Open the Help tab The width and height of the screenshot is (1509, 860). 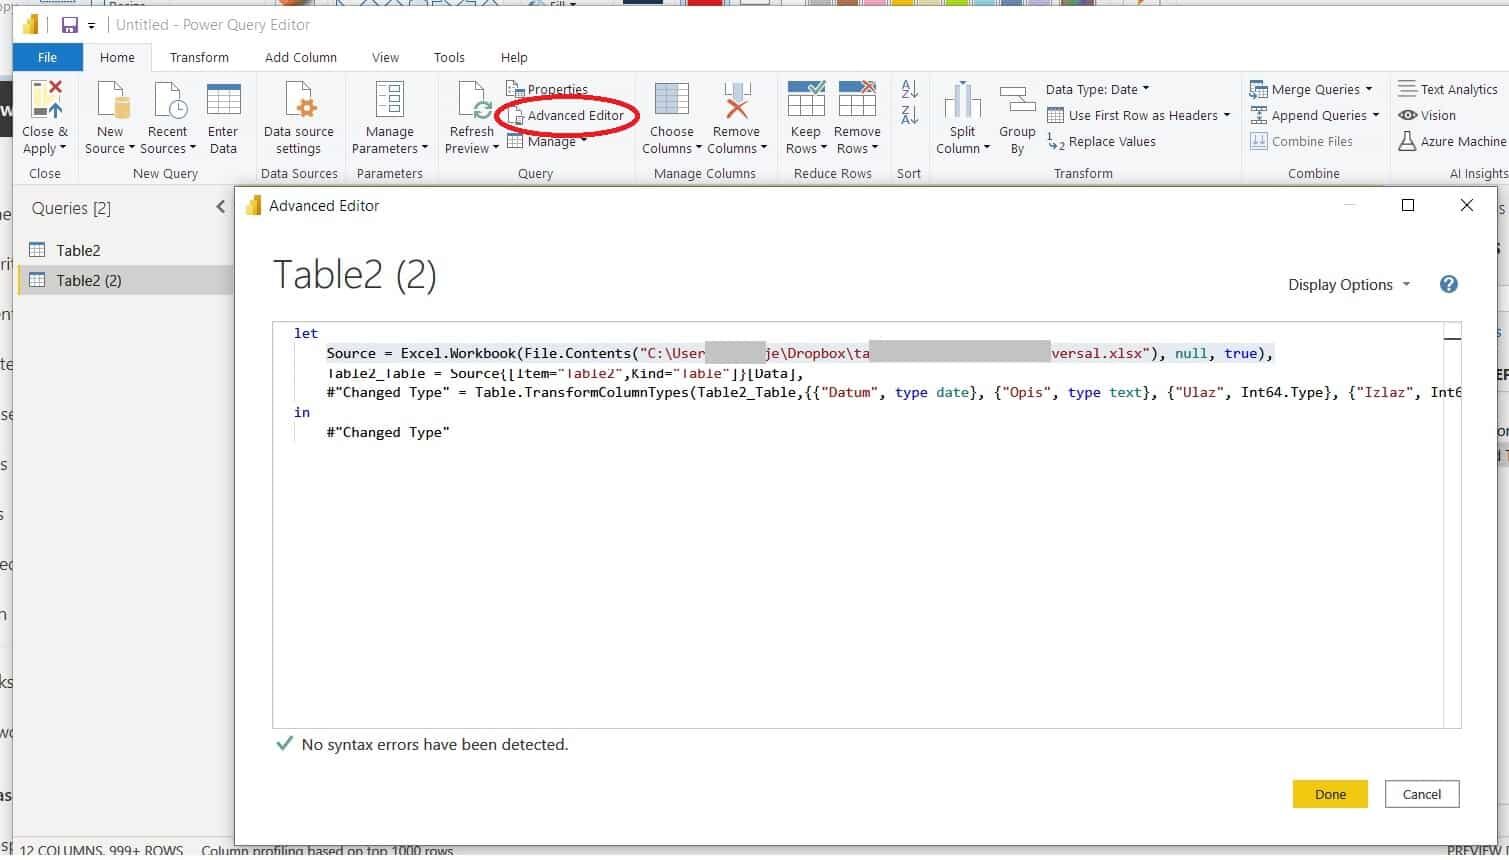point(514,57)
